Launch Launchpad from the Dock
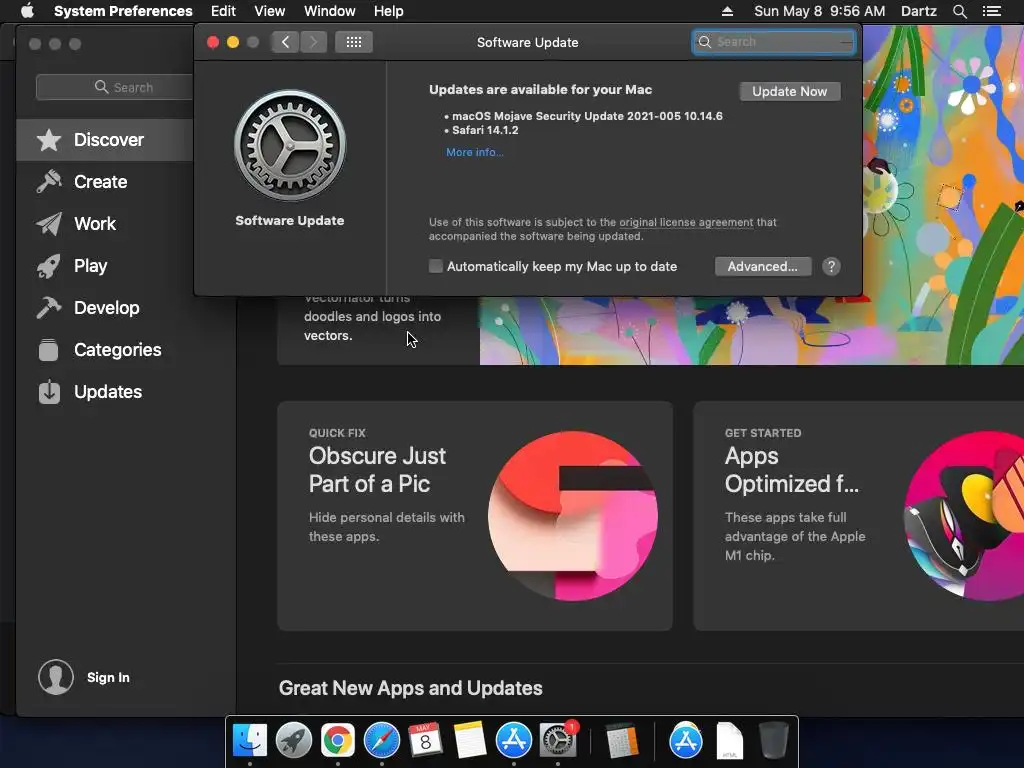Image resolution: width=1024 pixels, height=768 pixels. point(294,741)
